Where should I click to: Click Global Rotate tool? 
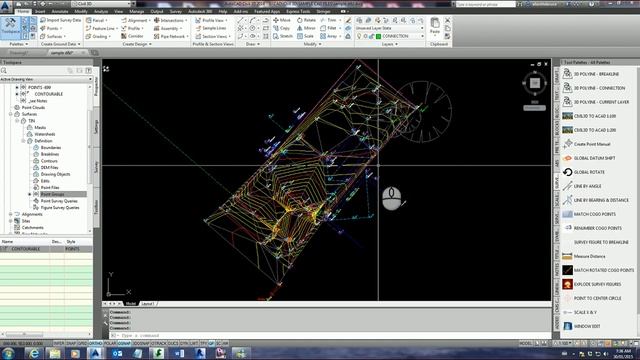click(584, 172)
